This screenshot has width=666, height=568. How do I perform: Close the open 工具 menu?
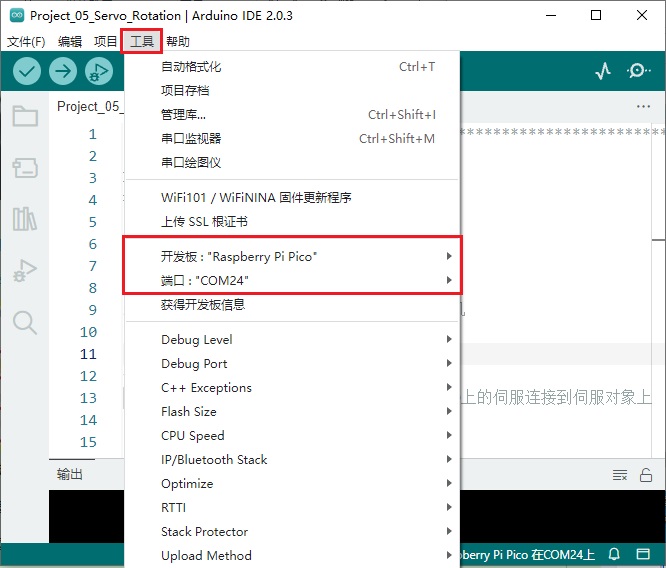coord(141,41)
